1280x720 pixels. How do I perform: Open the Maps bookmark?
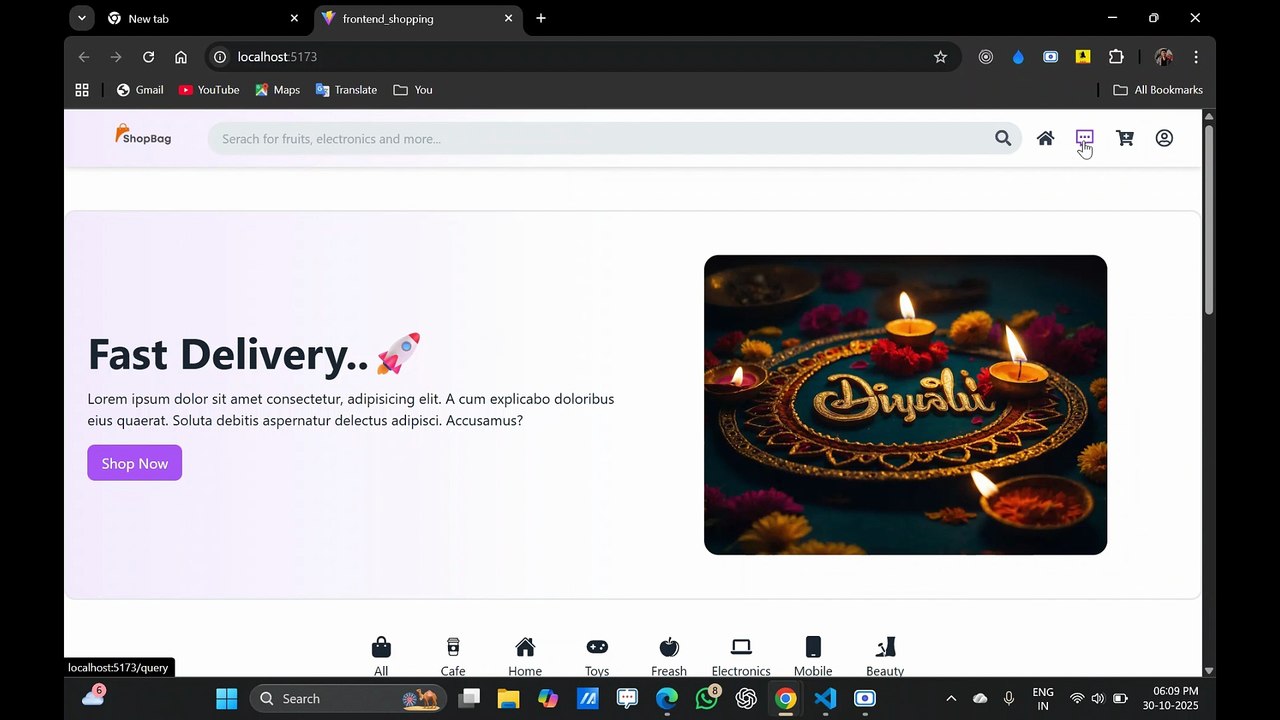click(x=277, y=90)
